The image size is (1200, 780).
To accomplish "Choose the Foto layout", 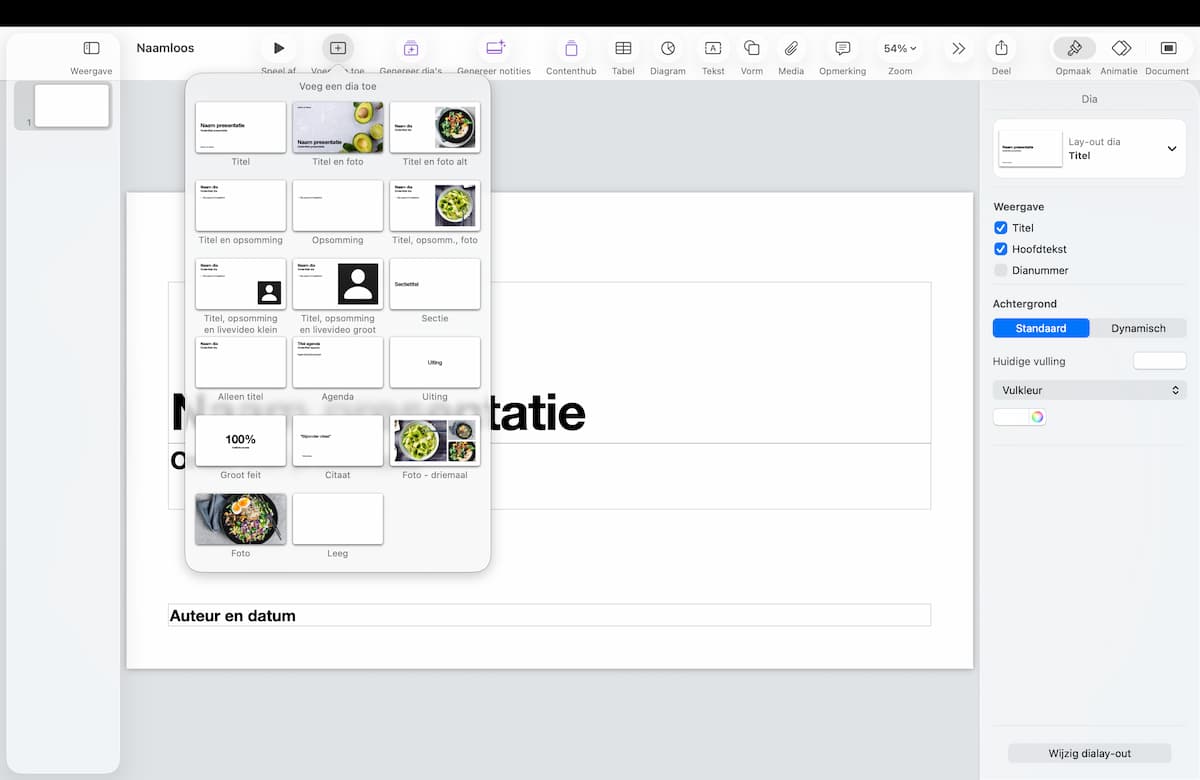I will (241, 519).
